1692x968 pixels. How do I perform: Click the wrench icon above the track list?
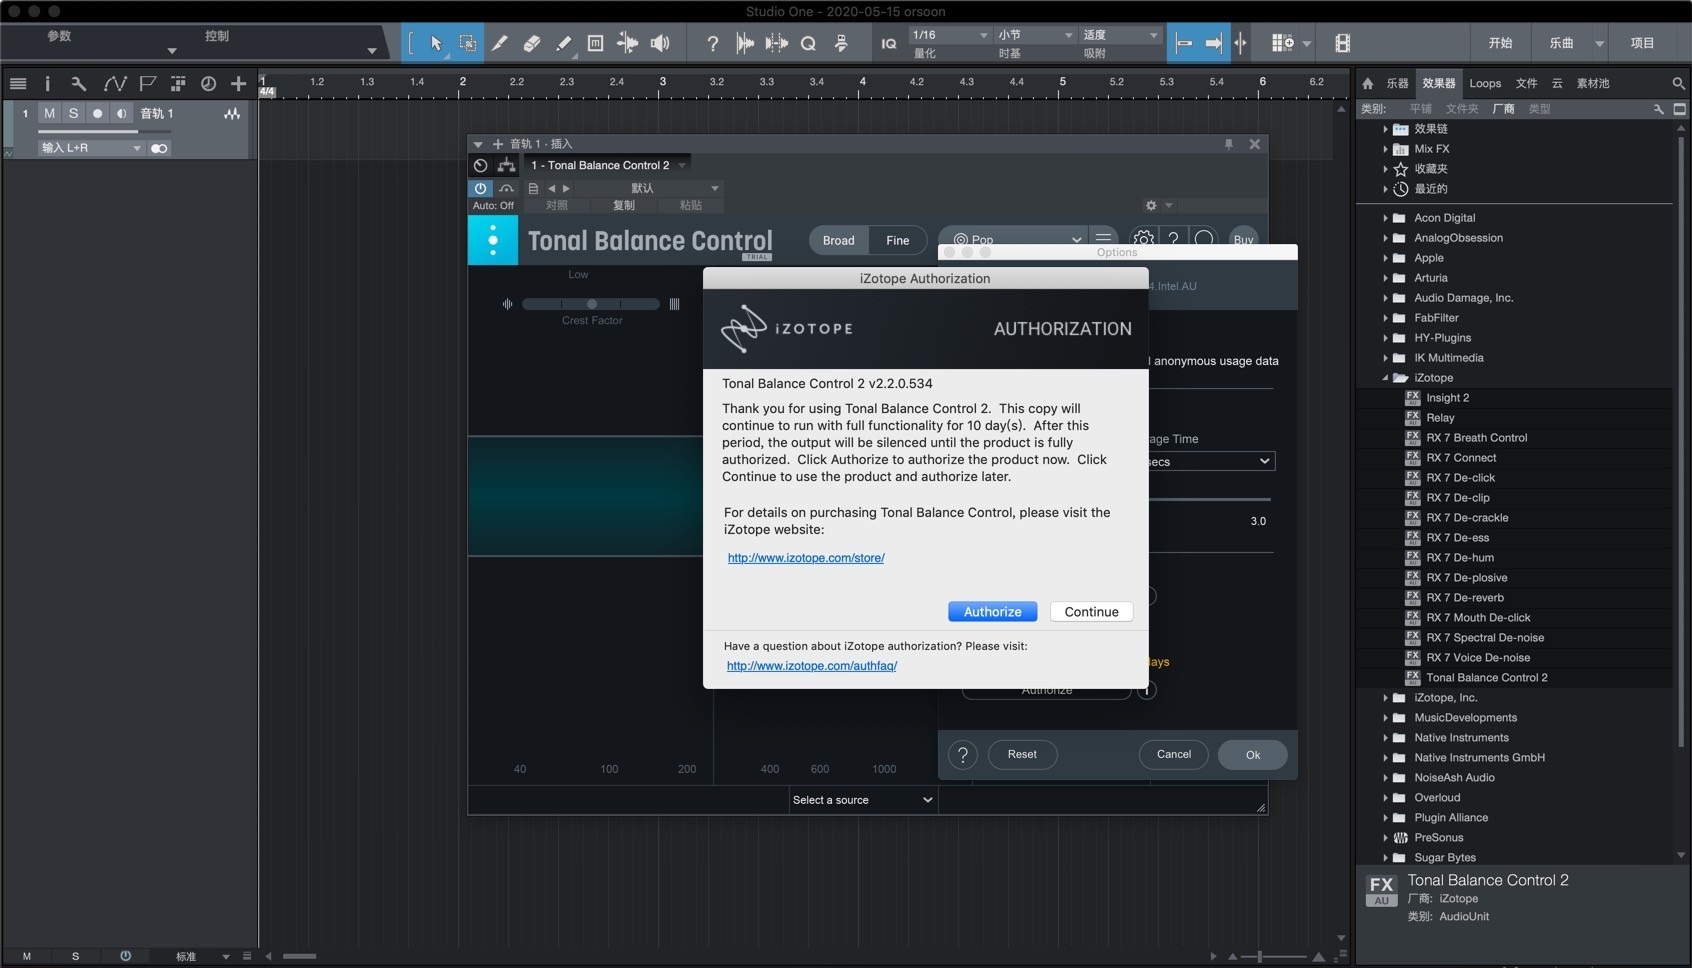(79, 84)
